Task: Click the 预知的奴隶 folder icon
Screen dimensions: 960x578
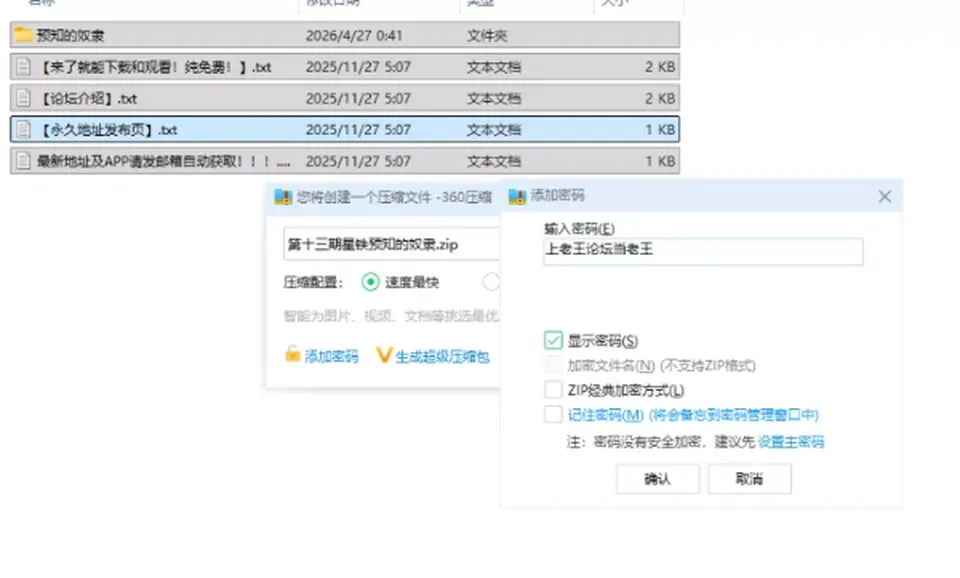Action: 23,34
